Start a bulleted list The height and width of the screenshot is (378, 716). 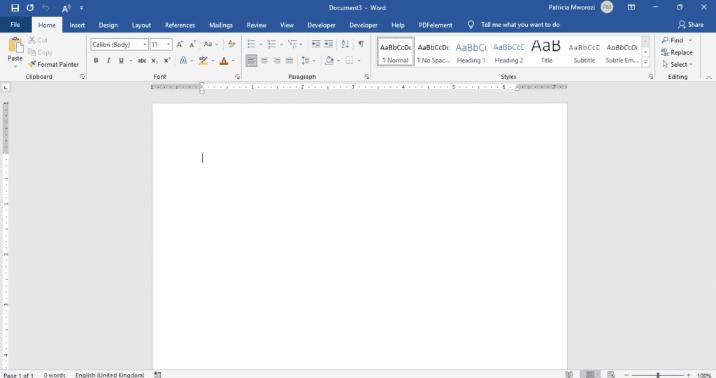point(251,44)
